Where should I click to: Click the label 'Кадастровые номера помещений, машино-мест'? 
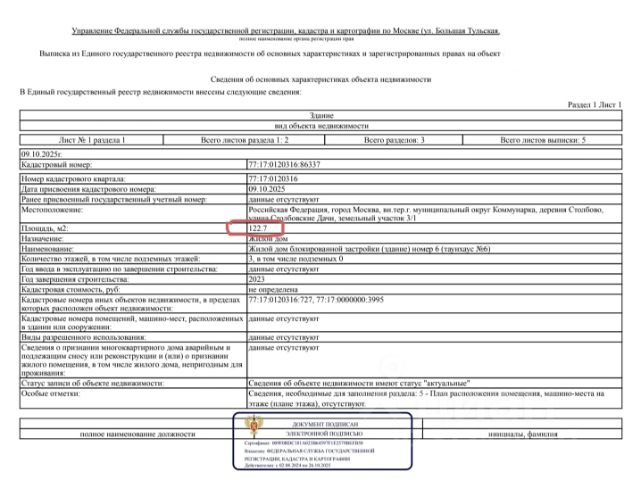point(132,323)
